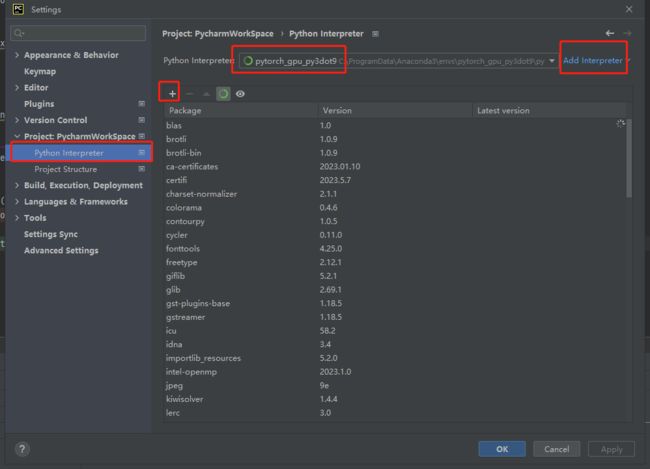Click the package list vertical scrollbar
Image resolution: width=650 pixels, height=469 pixels.
point(629,158)
